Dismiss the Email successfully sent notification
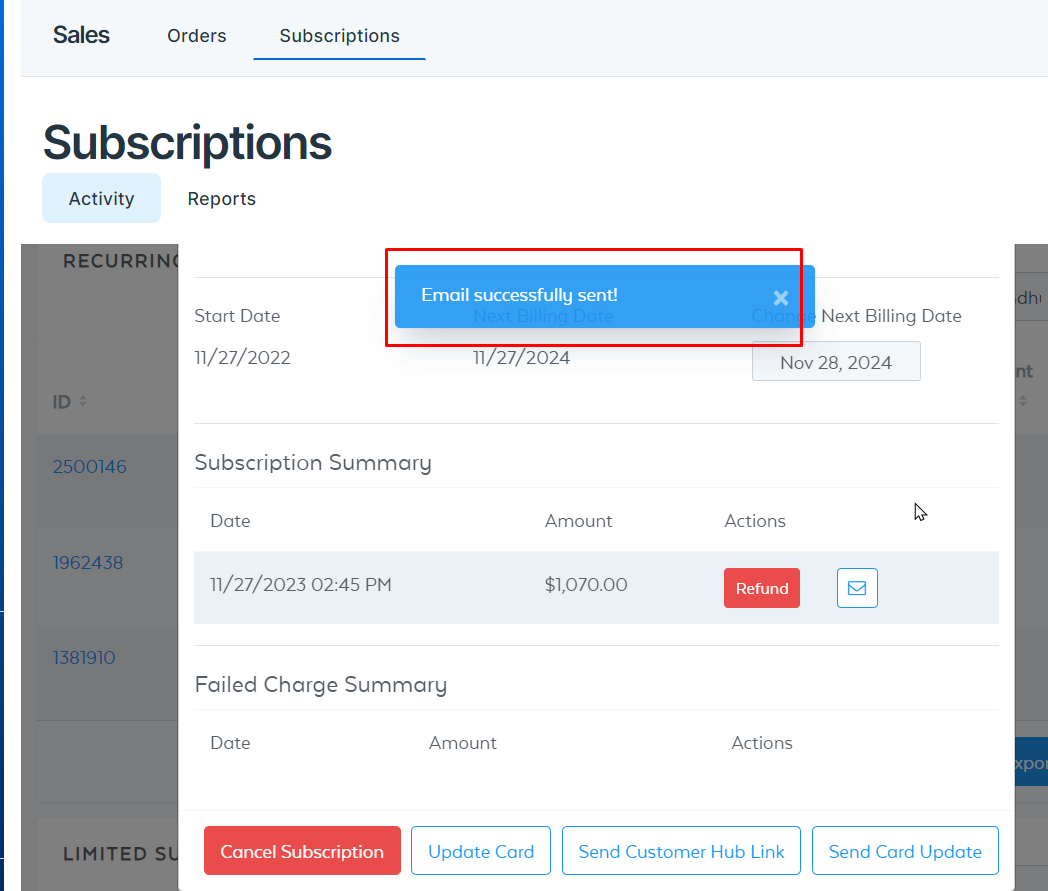 780,297
